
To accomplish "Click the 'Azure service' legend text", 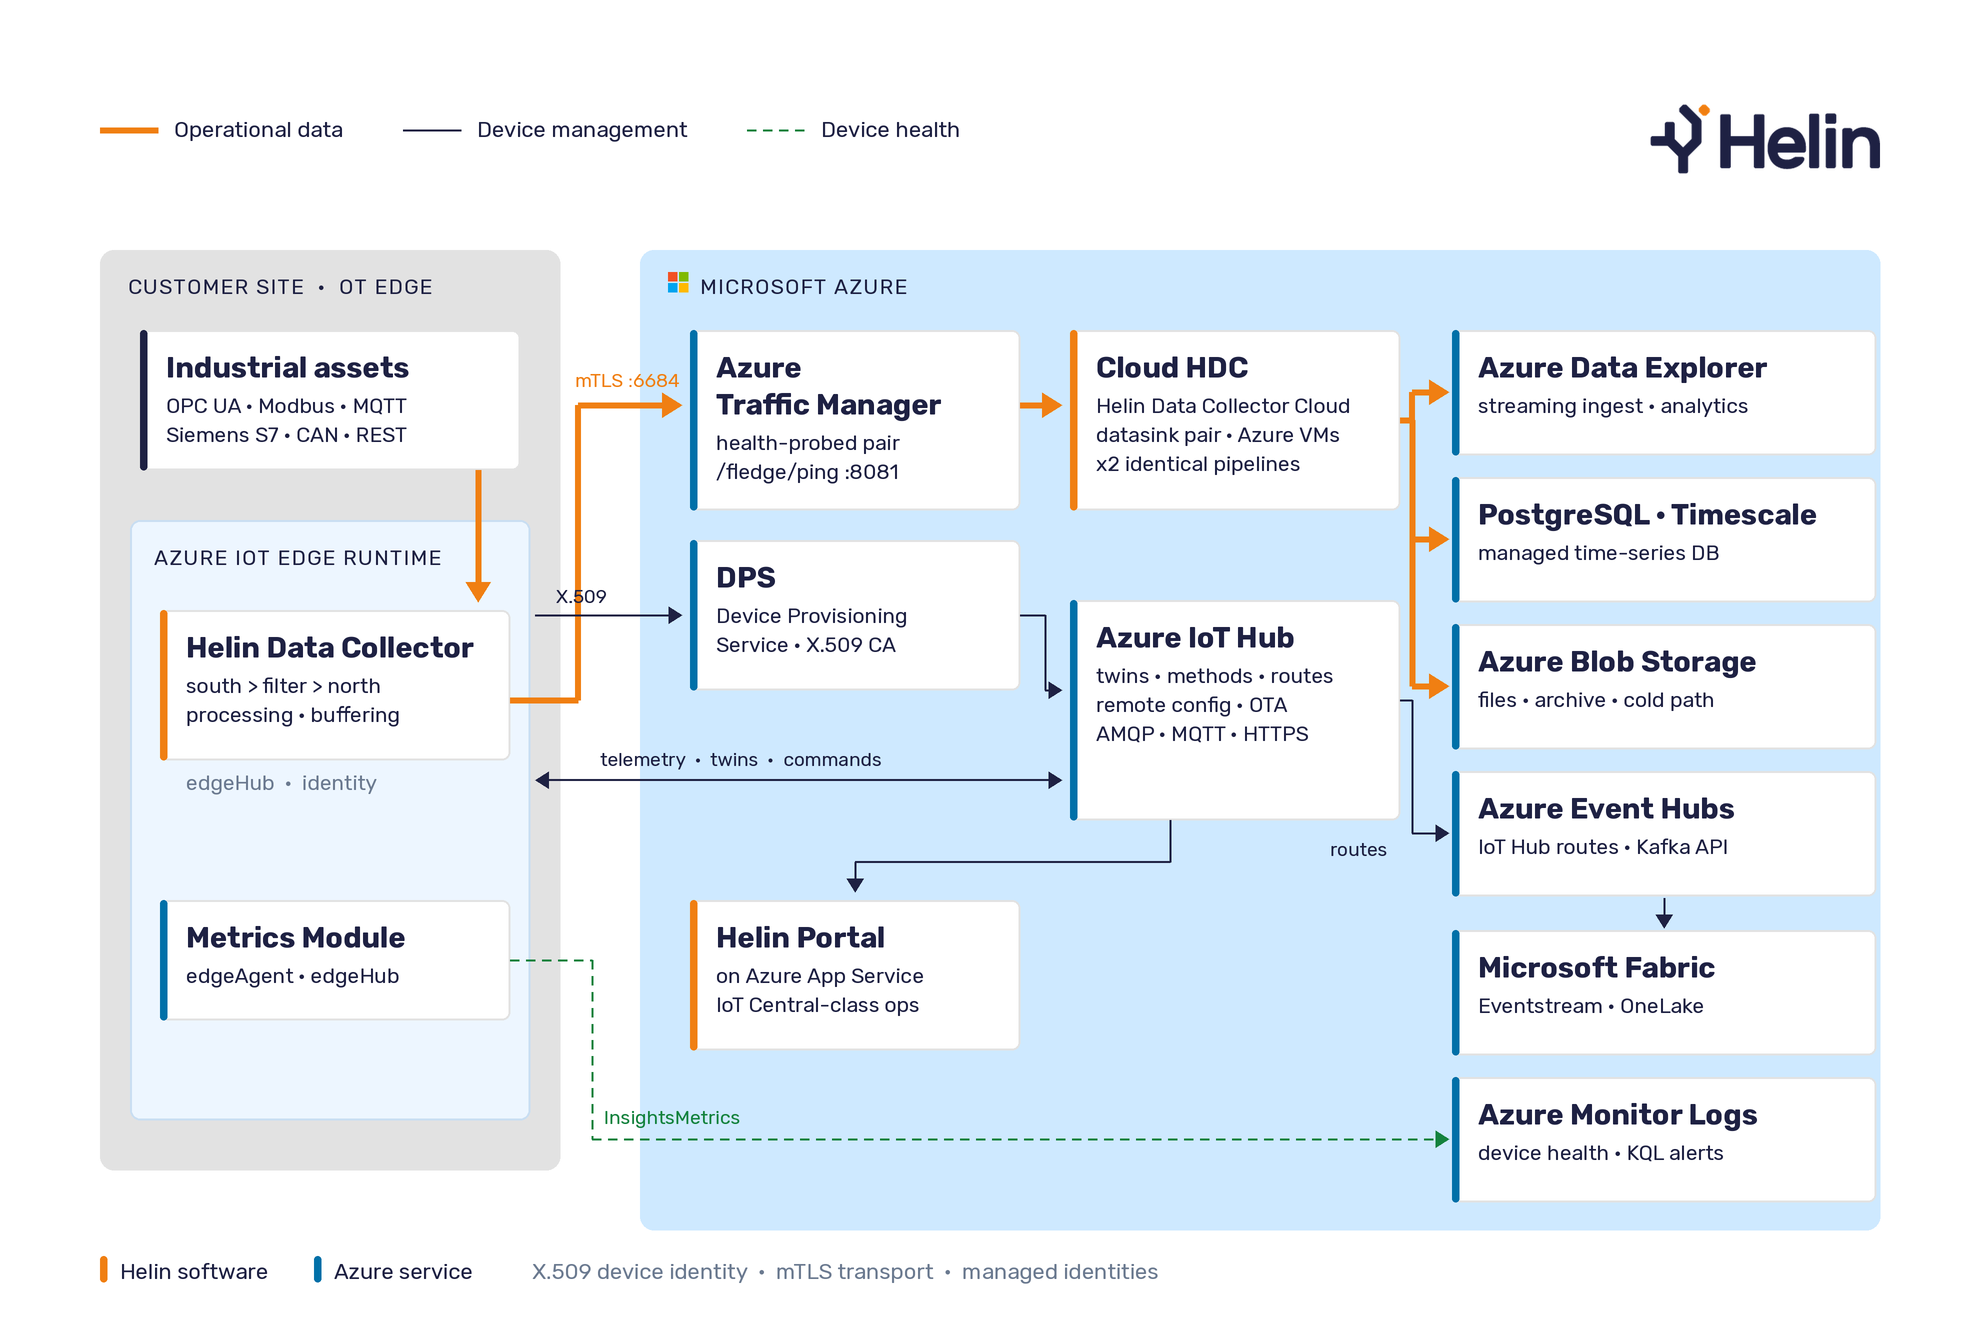I will (x=403, y=1272).
